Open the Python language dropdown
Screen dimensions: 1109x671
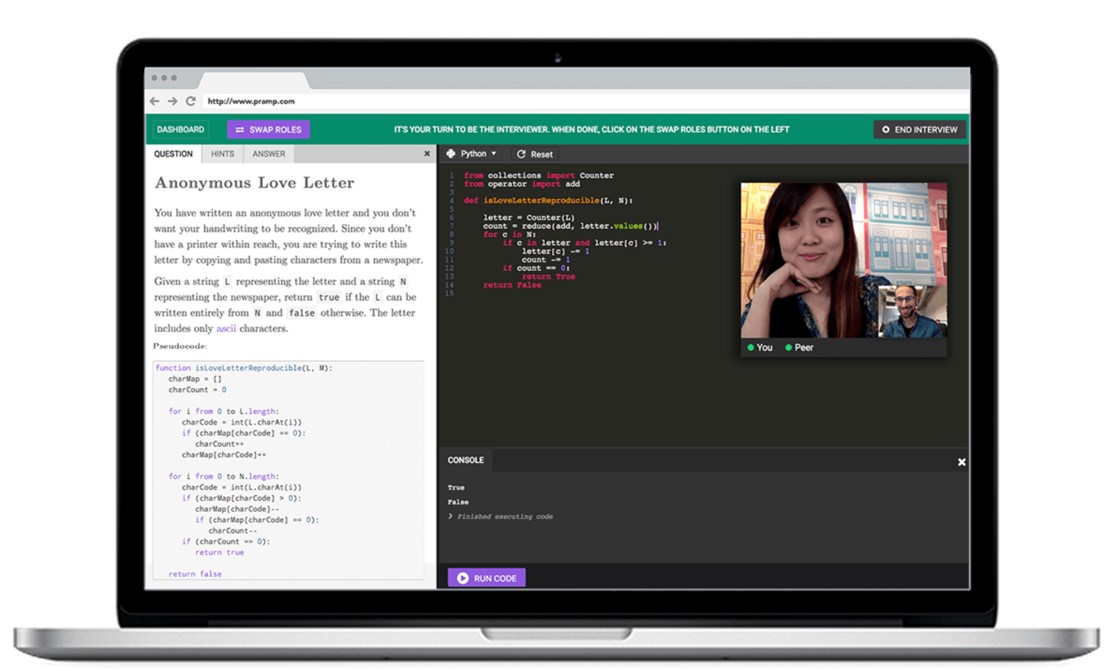[472, 153]
